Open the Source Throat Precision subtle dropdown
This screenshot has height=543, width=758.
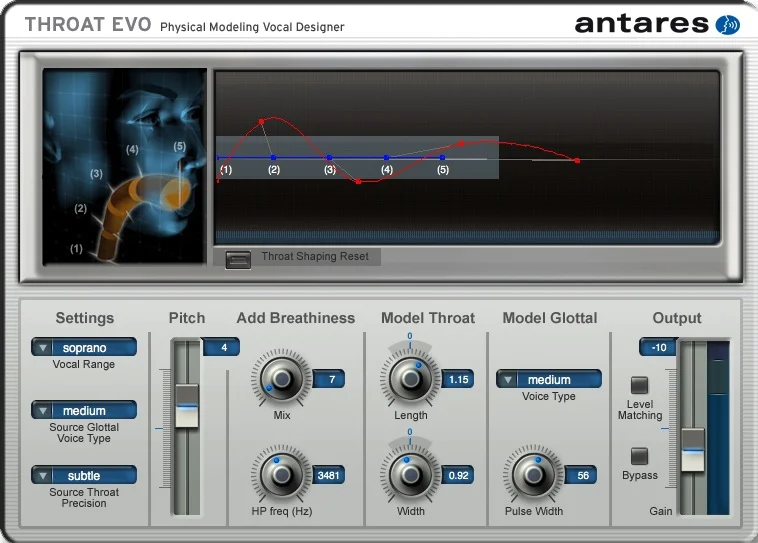[84, 475]
